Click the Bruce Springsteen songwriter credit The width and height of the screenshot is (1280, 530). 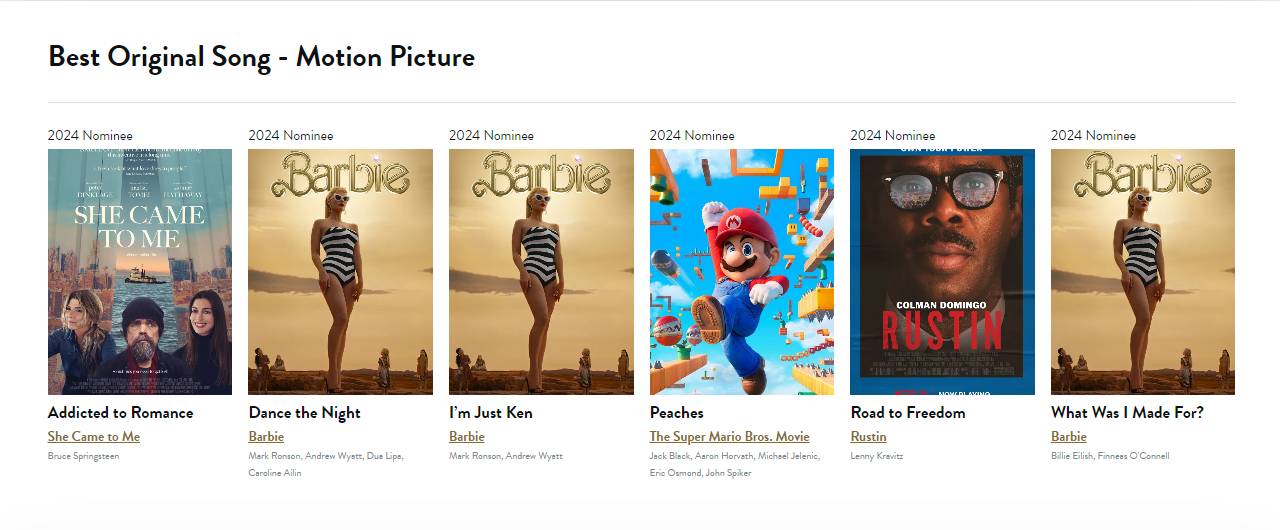pos(83,456)
